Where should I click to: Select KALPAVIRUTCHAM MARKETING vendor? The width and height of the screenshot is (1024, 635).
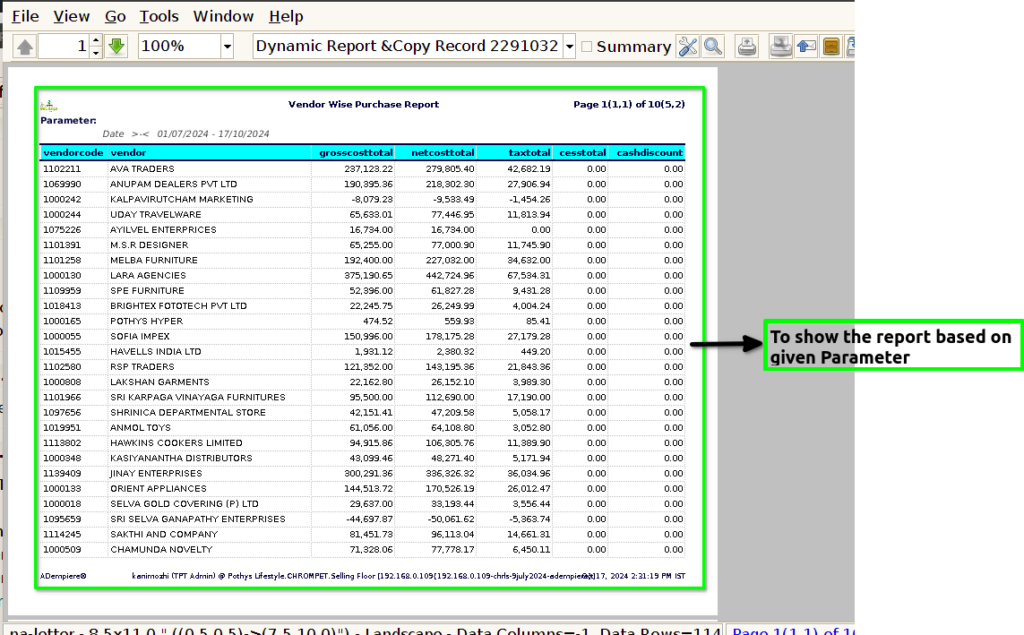click(x=182, y=199)
